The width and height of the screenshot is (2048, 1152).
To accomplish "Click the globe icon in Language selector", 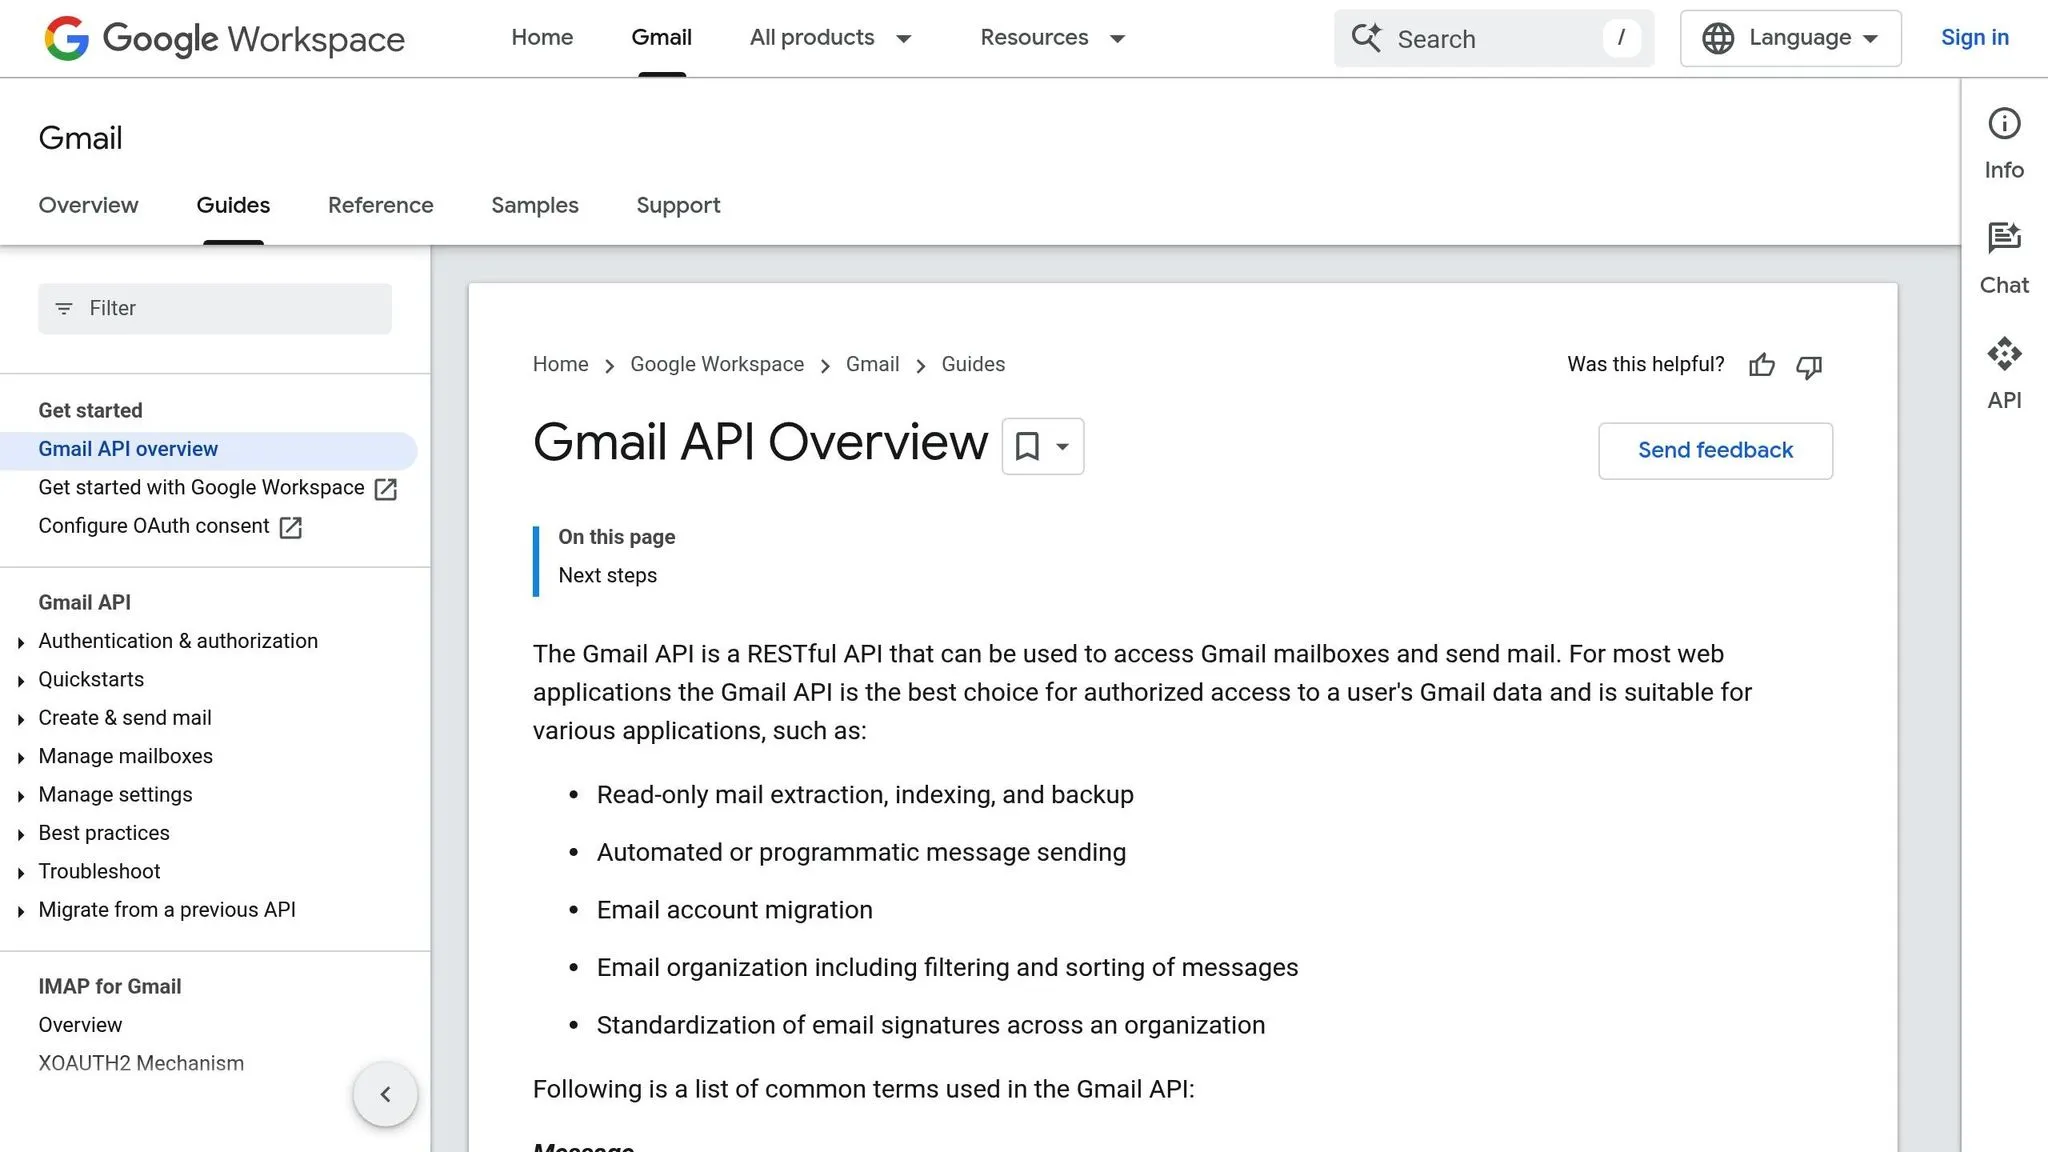I will (x=1718, y=38).
